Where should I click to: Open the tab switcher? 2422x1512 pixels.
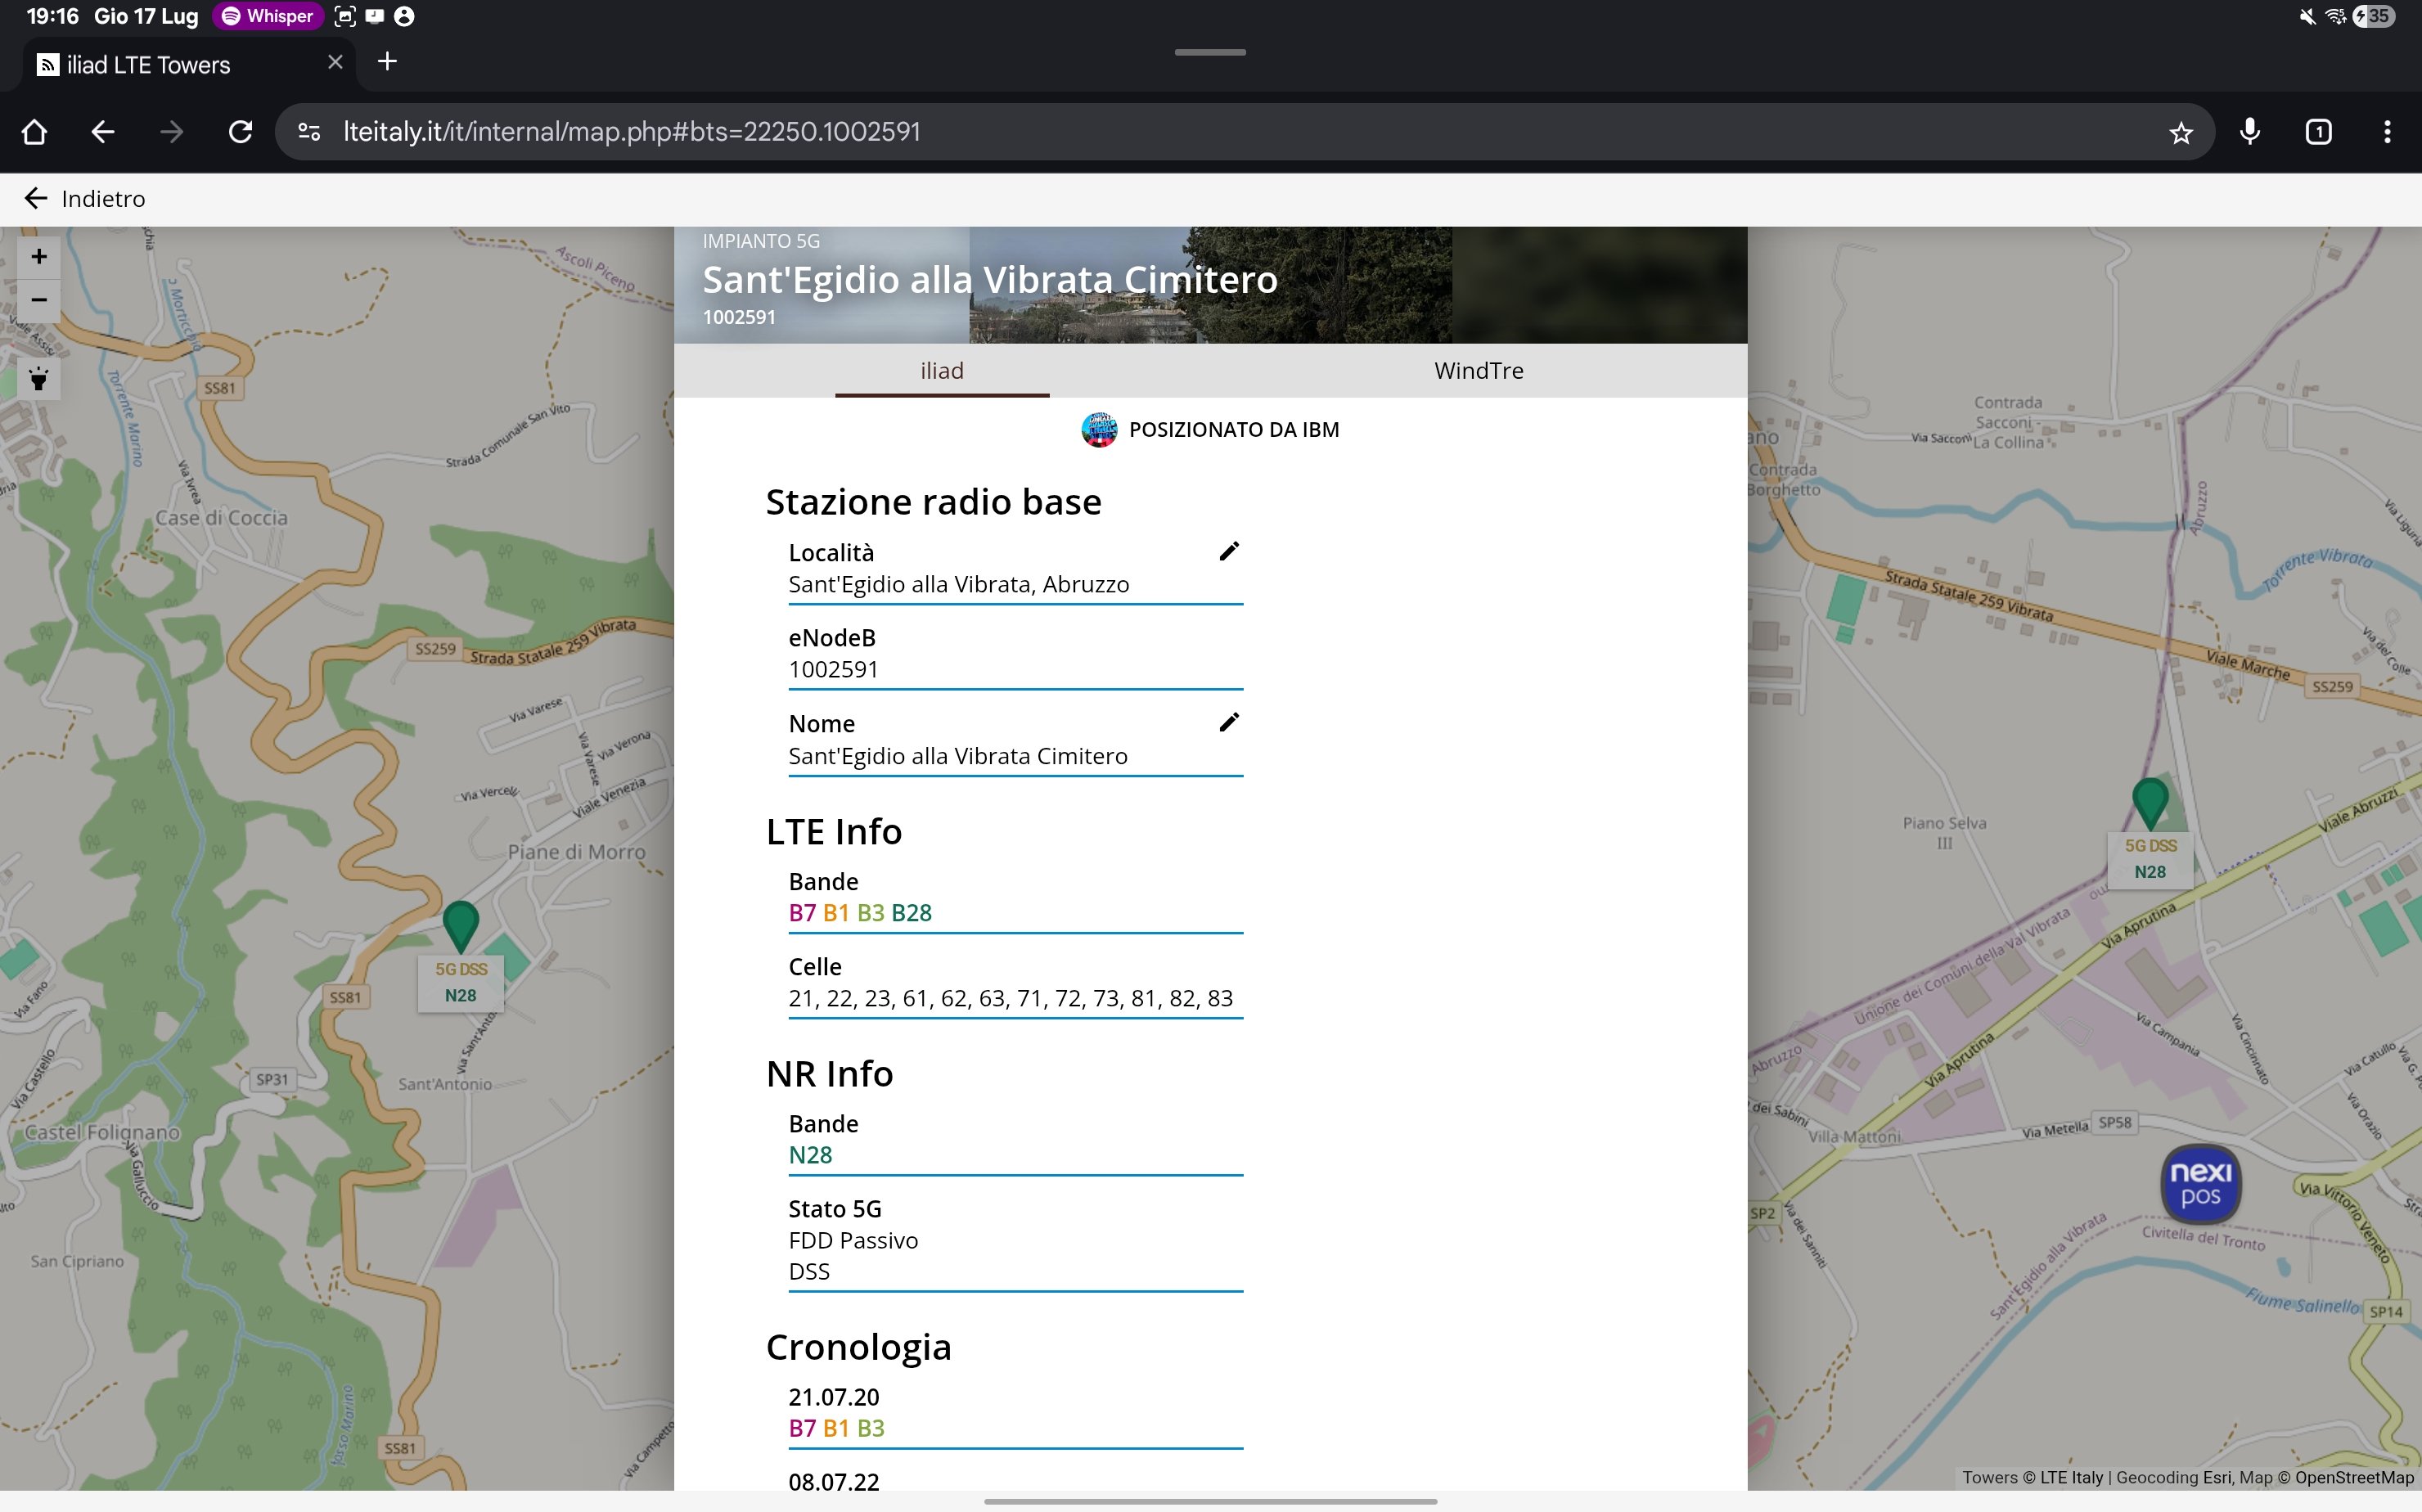(x=2318, y=132)
